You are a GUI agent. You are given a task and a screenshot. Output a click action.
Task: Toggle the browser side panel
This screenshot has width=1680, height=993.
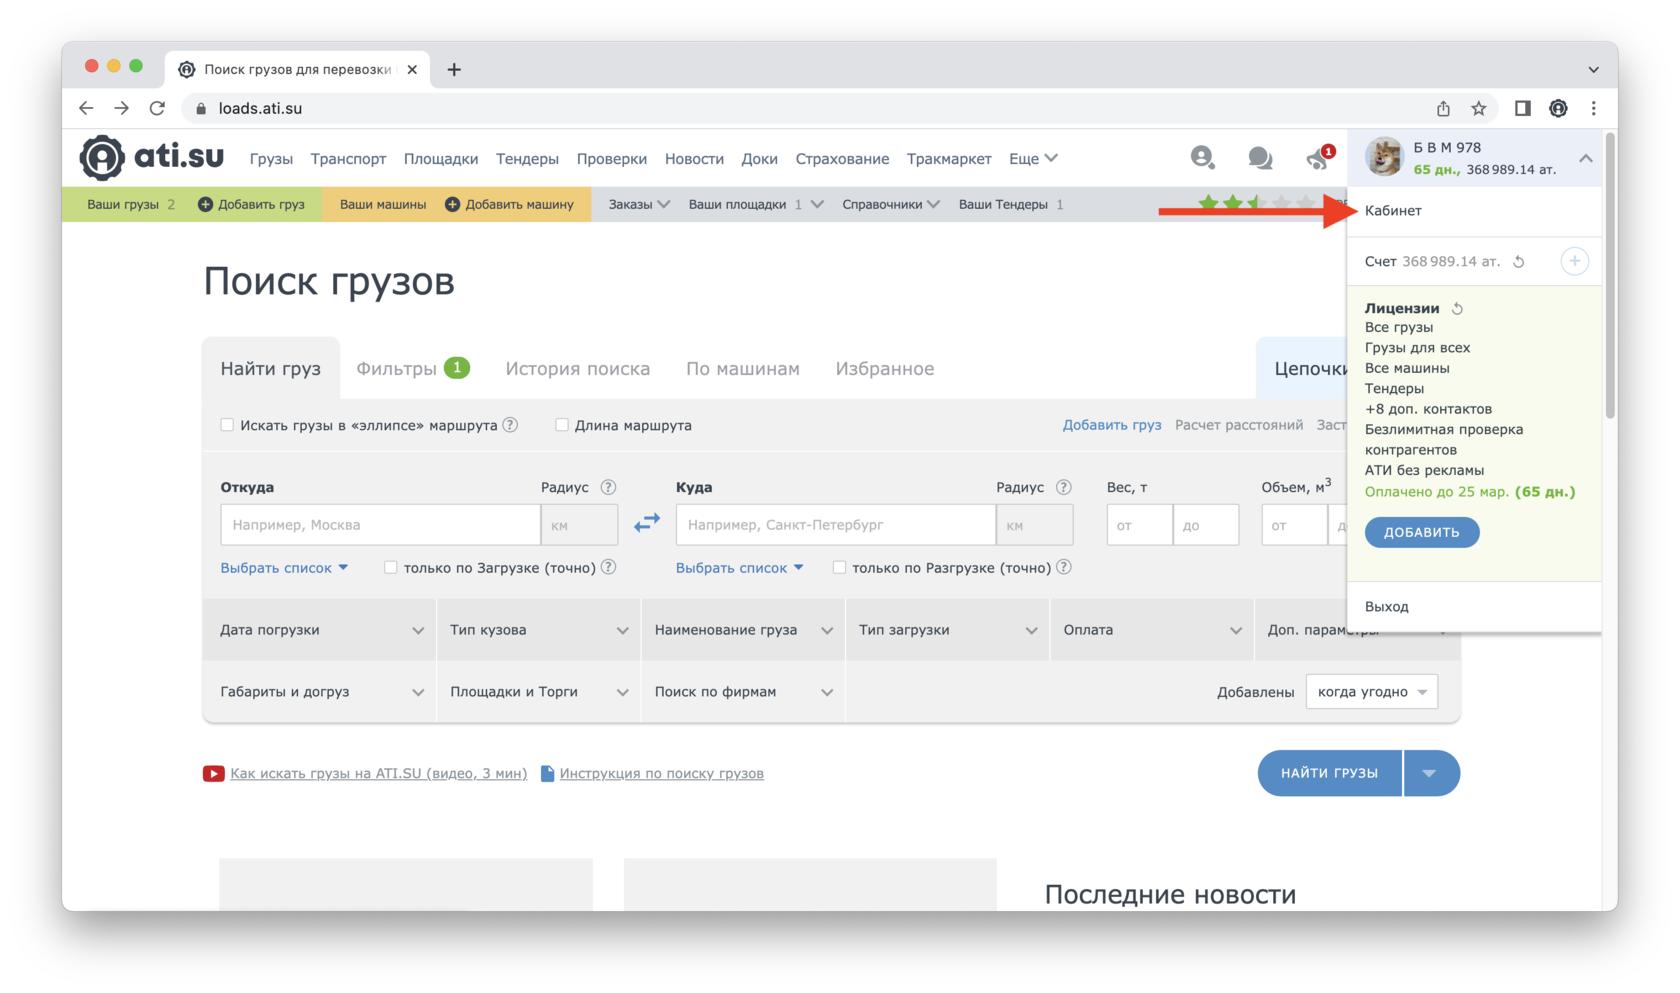[x=1522, y=108]
